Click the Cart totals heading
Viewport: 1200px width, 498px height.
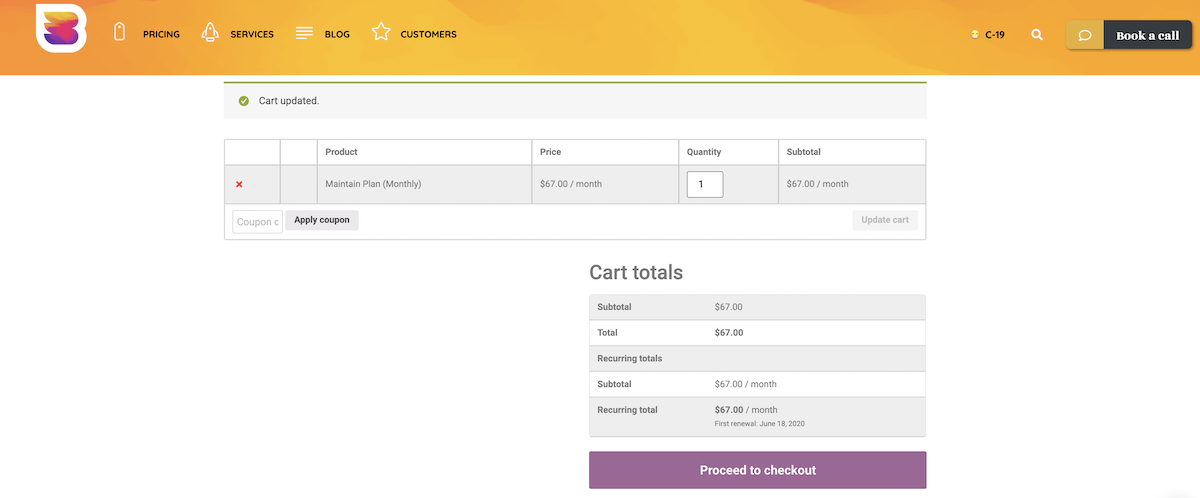636,272
